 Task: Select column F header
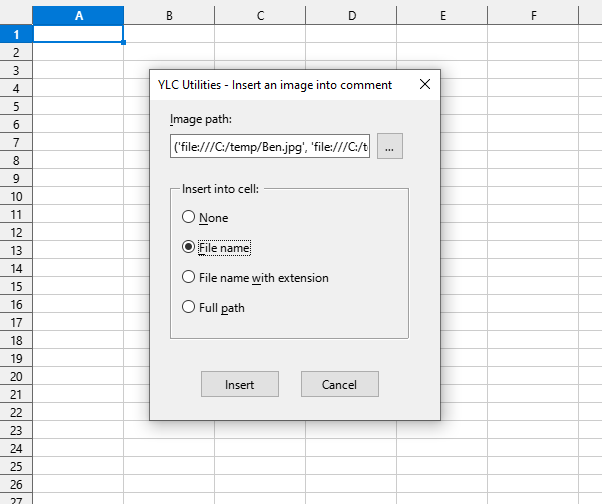click(533, 16)
